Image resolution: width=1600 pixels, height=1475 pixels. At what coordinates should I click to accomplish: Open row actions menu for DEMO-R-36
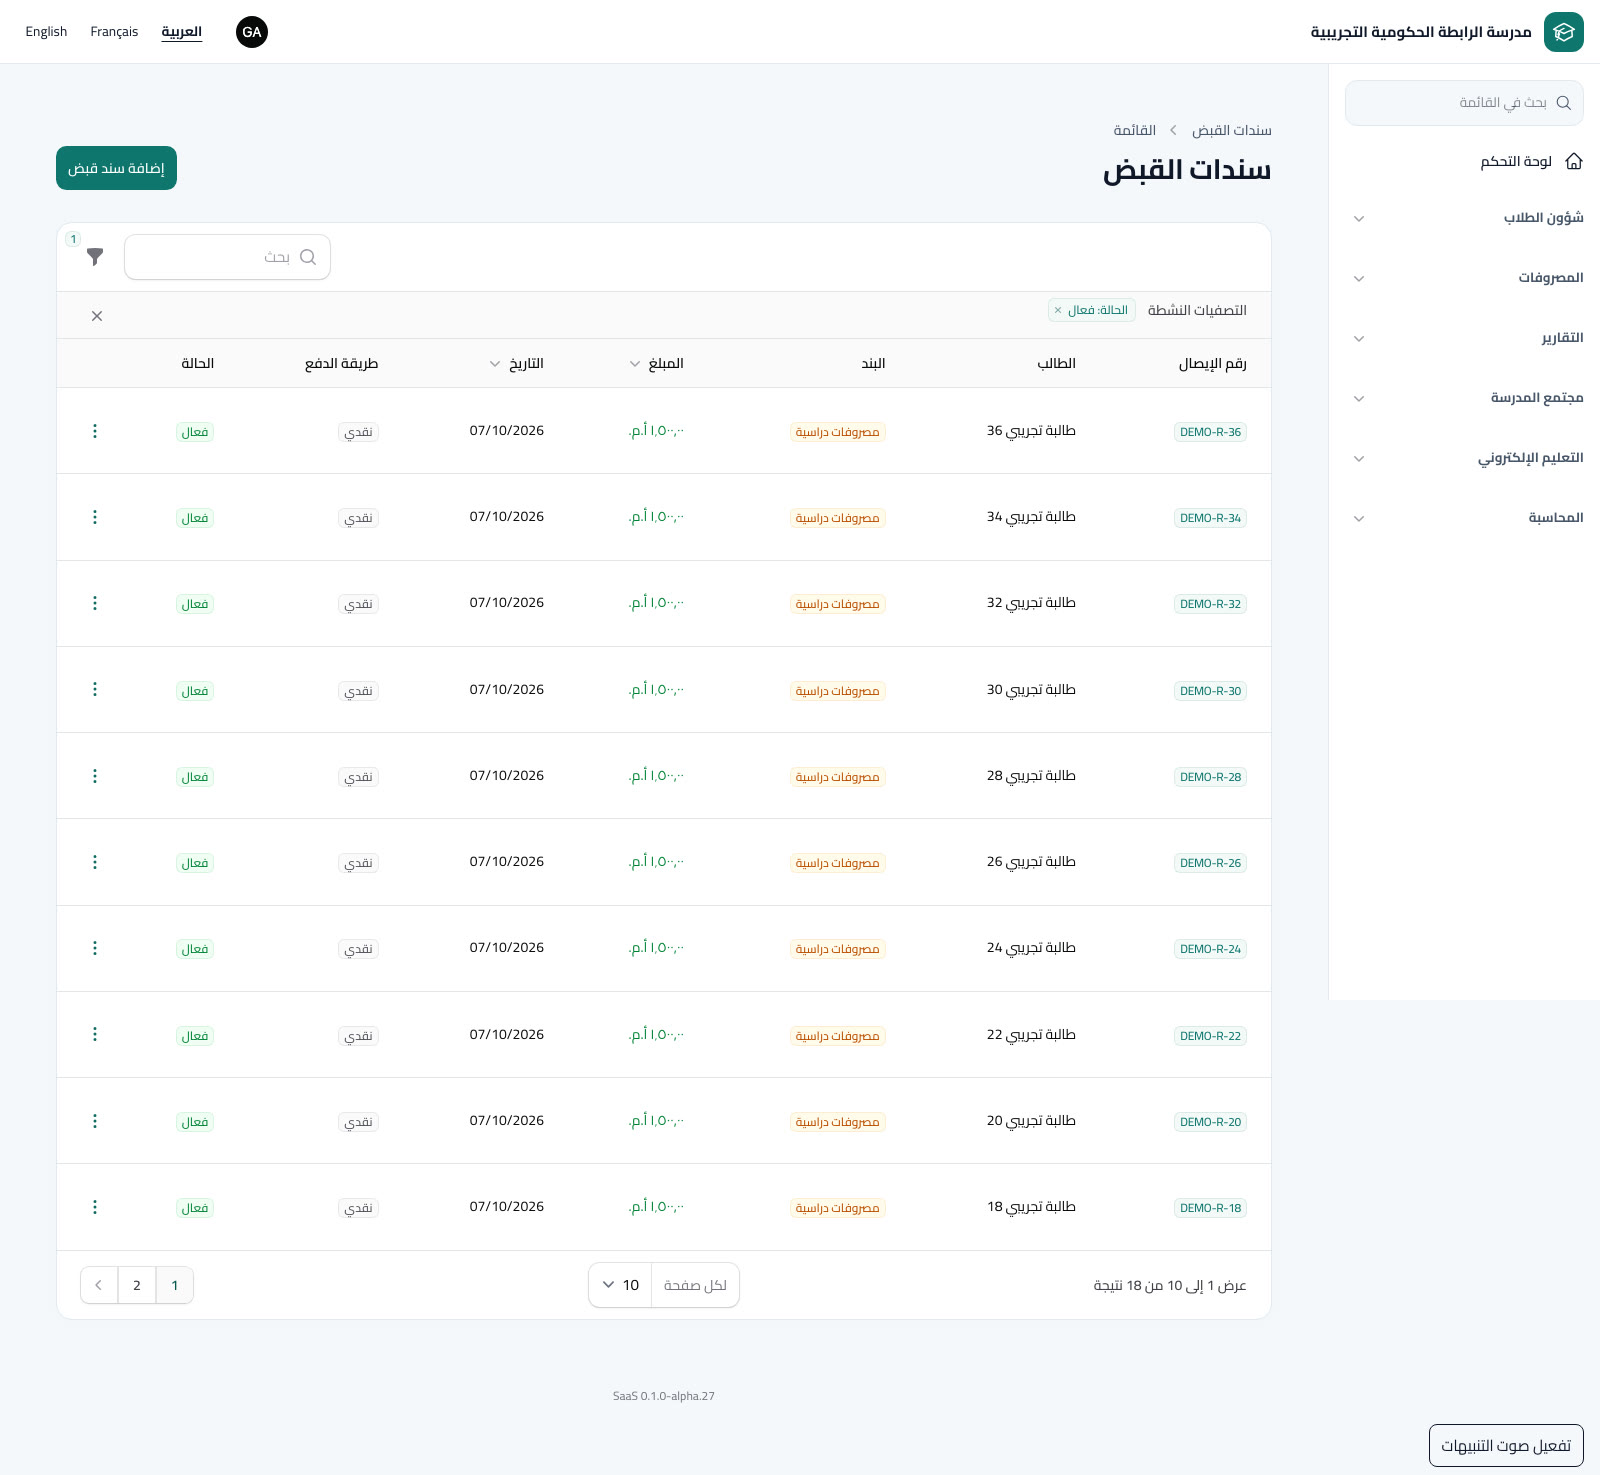pyautogui.click(x=95, y=431)
